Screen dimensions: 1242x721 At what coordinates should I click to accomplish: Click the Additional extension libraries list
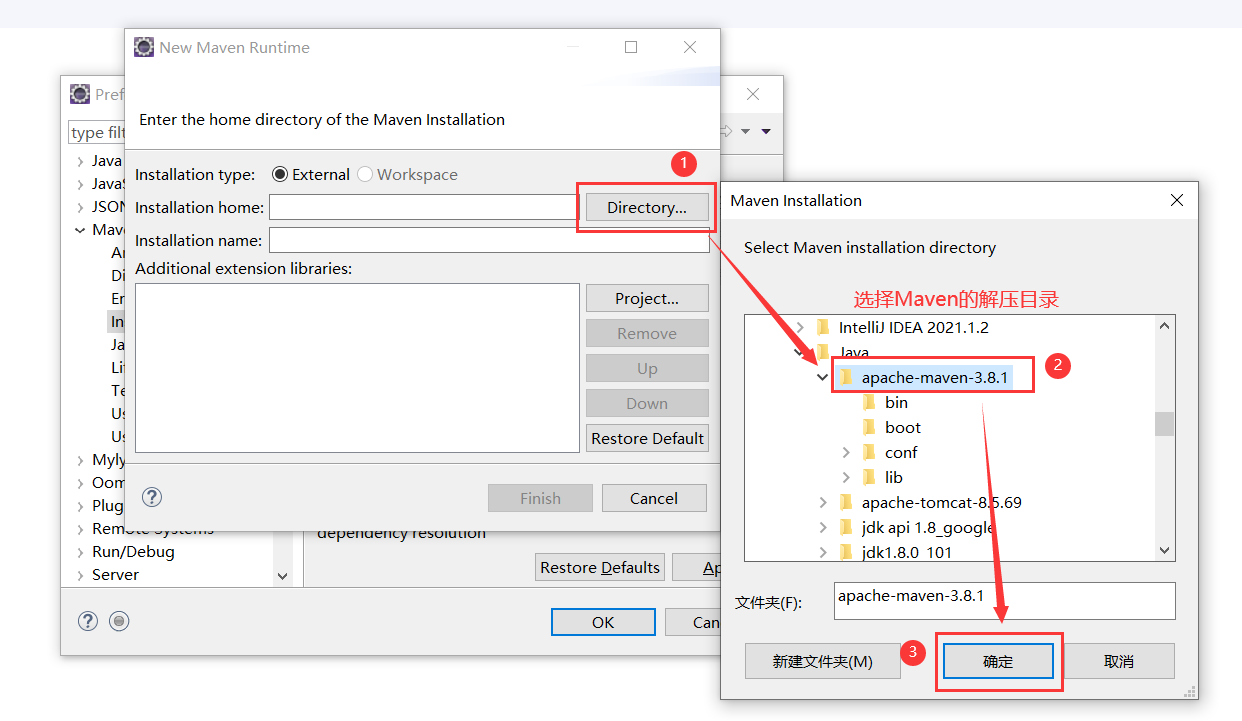coord(357,368)
